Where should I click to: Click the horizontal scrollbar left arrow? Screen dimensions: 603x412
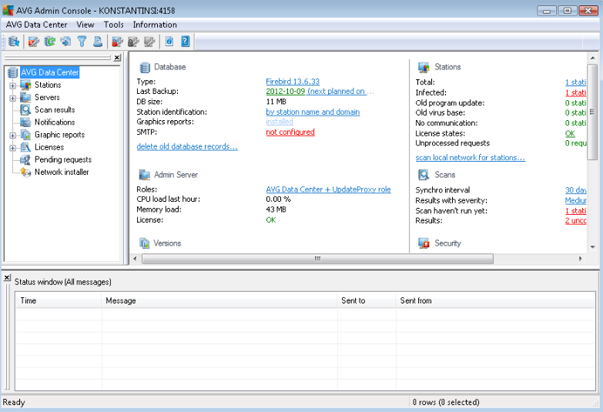click(135, 259)
